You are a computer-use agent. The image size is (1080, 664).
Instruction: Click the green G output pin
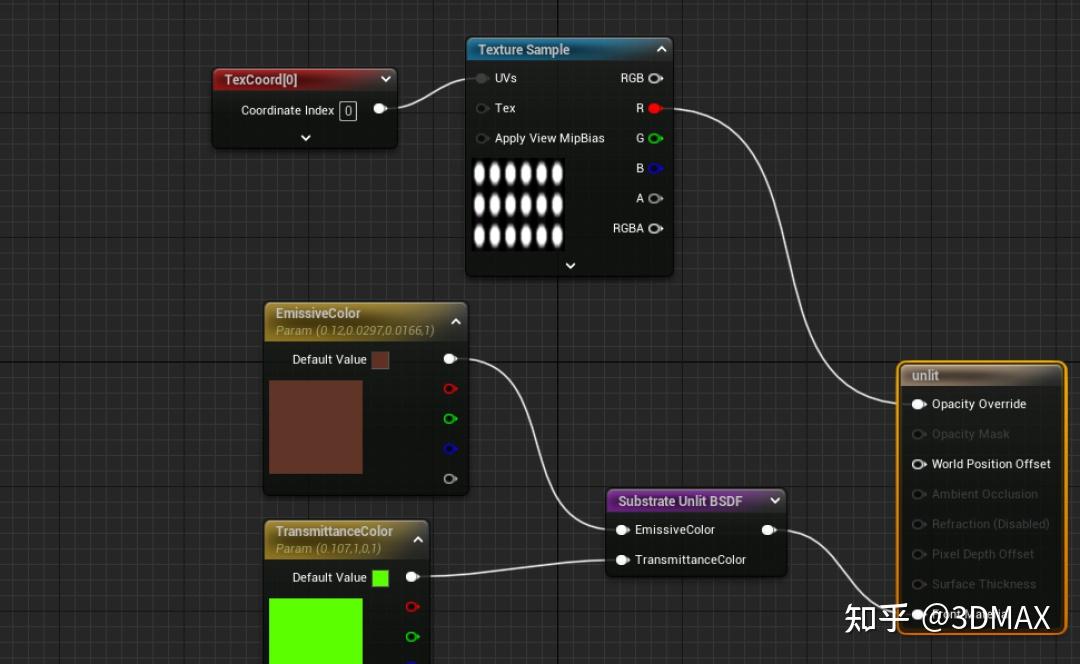(x=655, y=138)
